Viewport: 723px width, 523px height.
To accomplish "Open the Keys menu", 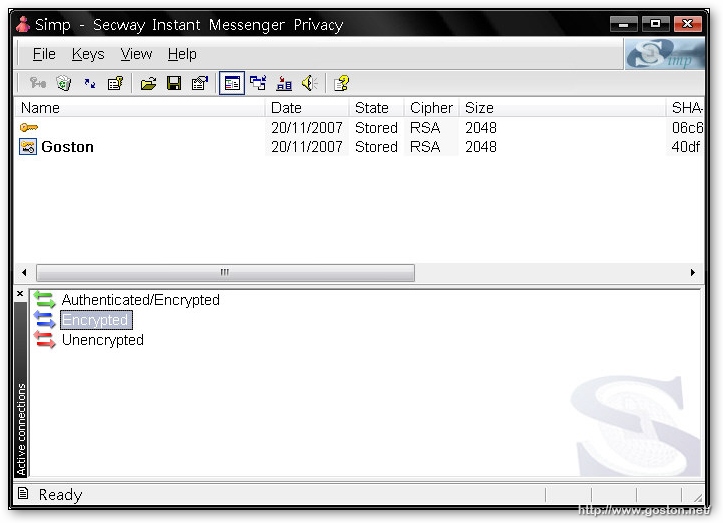I will click(88, 54).
